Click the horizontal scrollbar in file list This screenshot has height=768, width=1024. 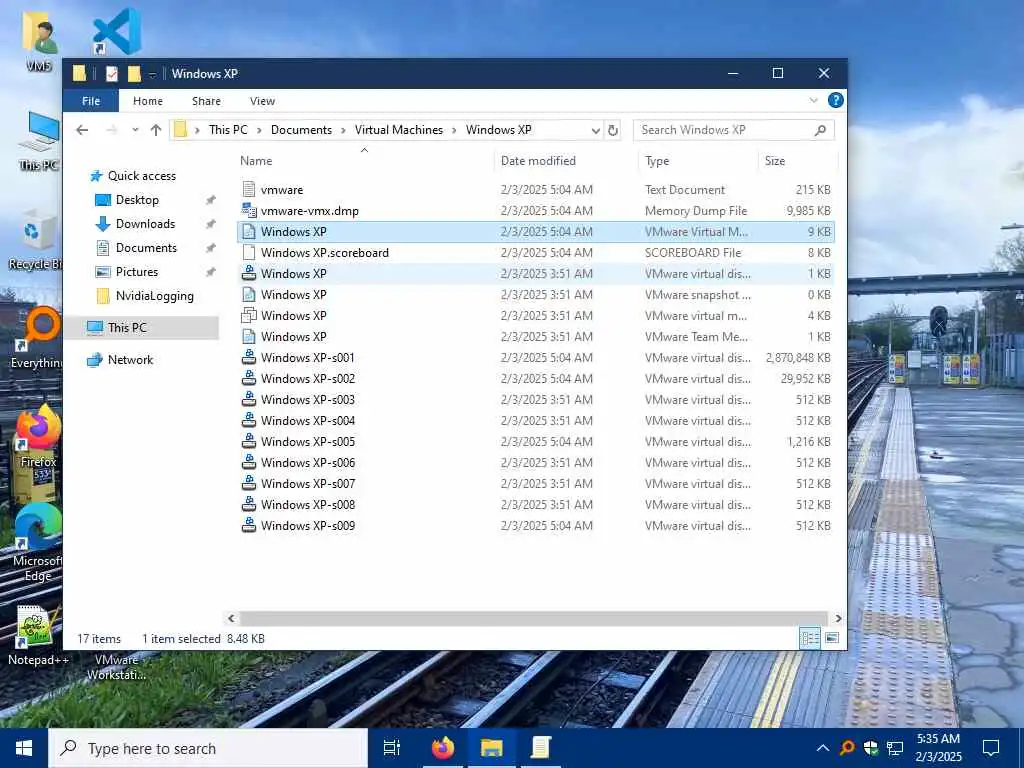[x=534, y=618]
